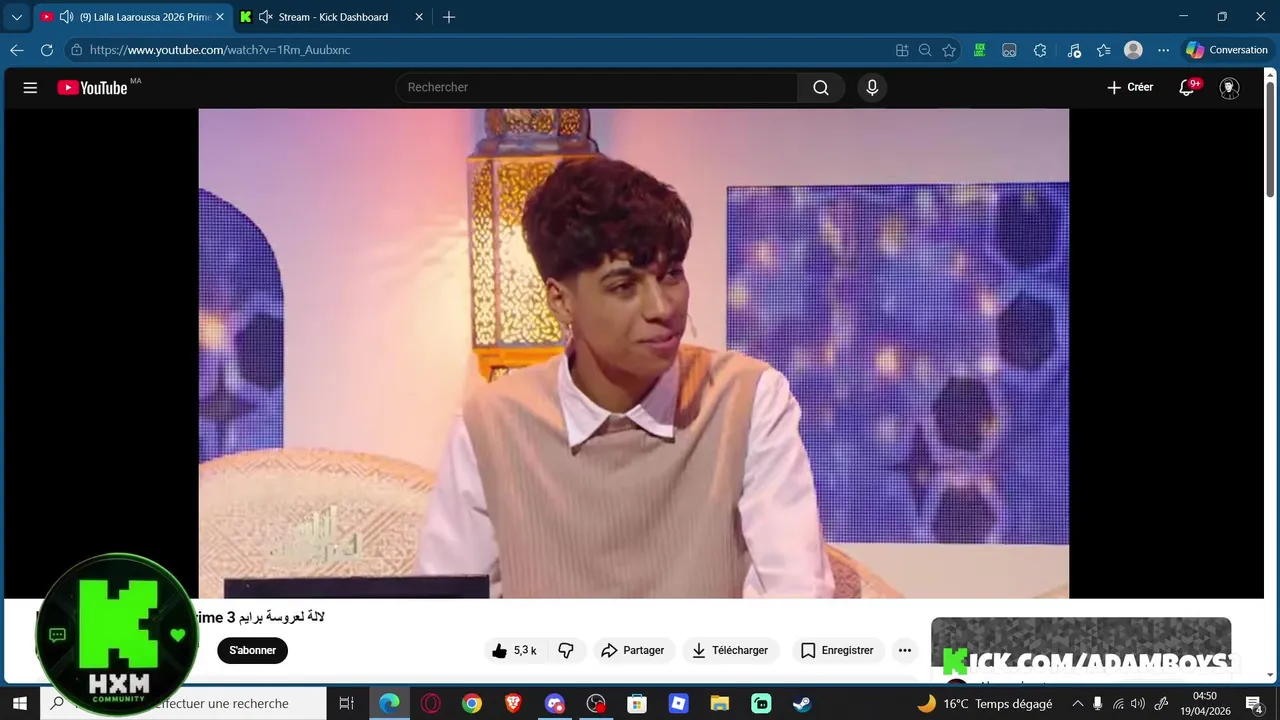Dislike the video with thumbs down
Image resolution: width=1280 pixels, height=720 pixels.
tap(566, 650)
